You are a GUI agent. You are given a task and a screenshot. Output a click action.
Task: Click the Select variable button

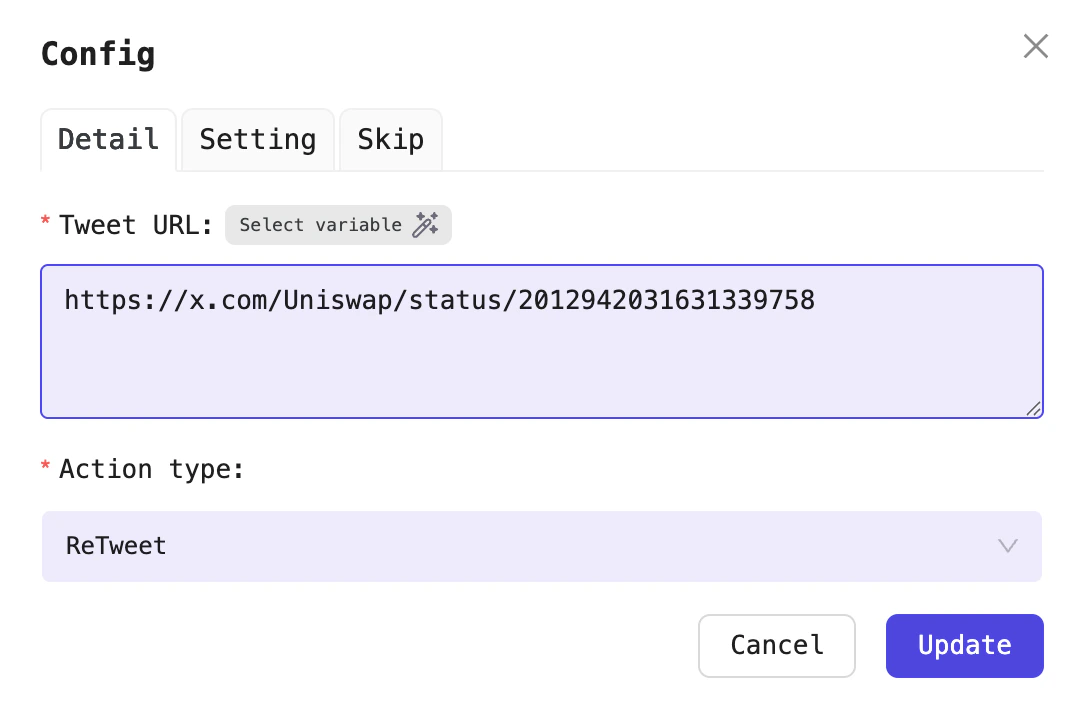pyautogui.click(x=338, y=224)
